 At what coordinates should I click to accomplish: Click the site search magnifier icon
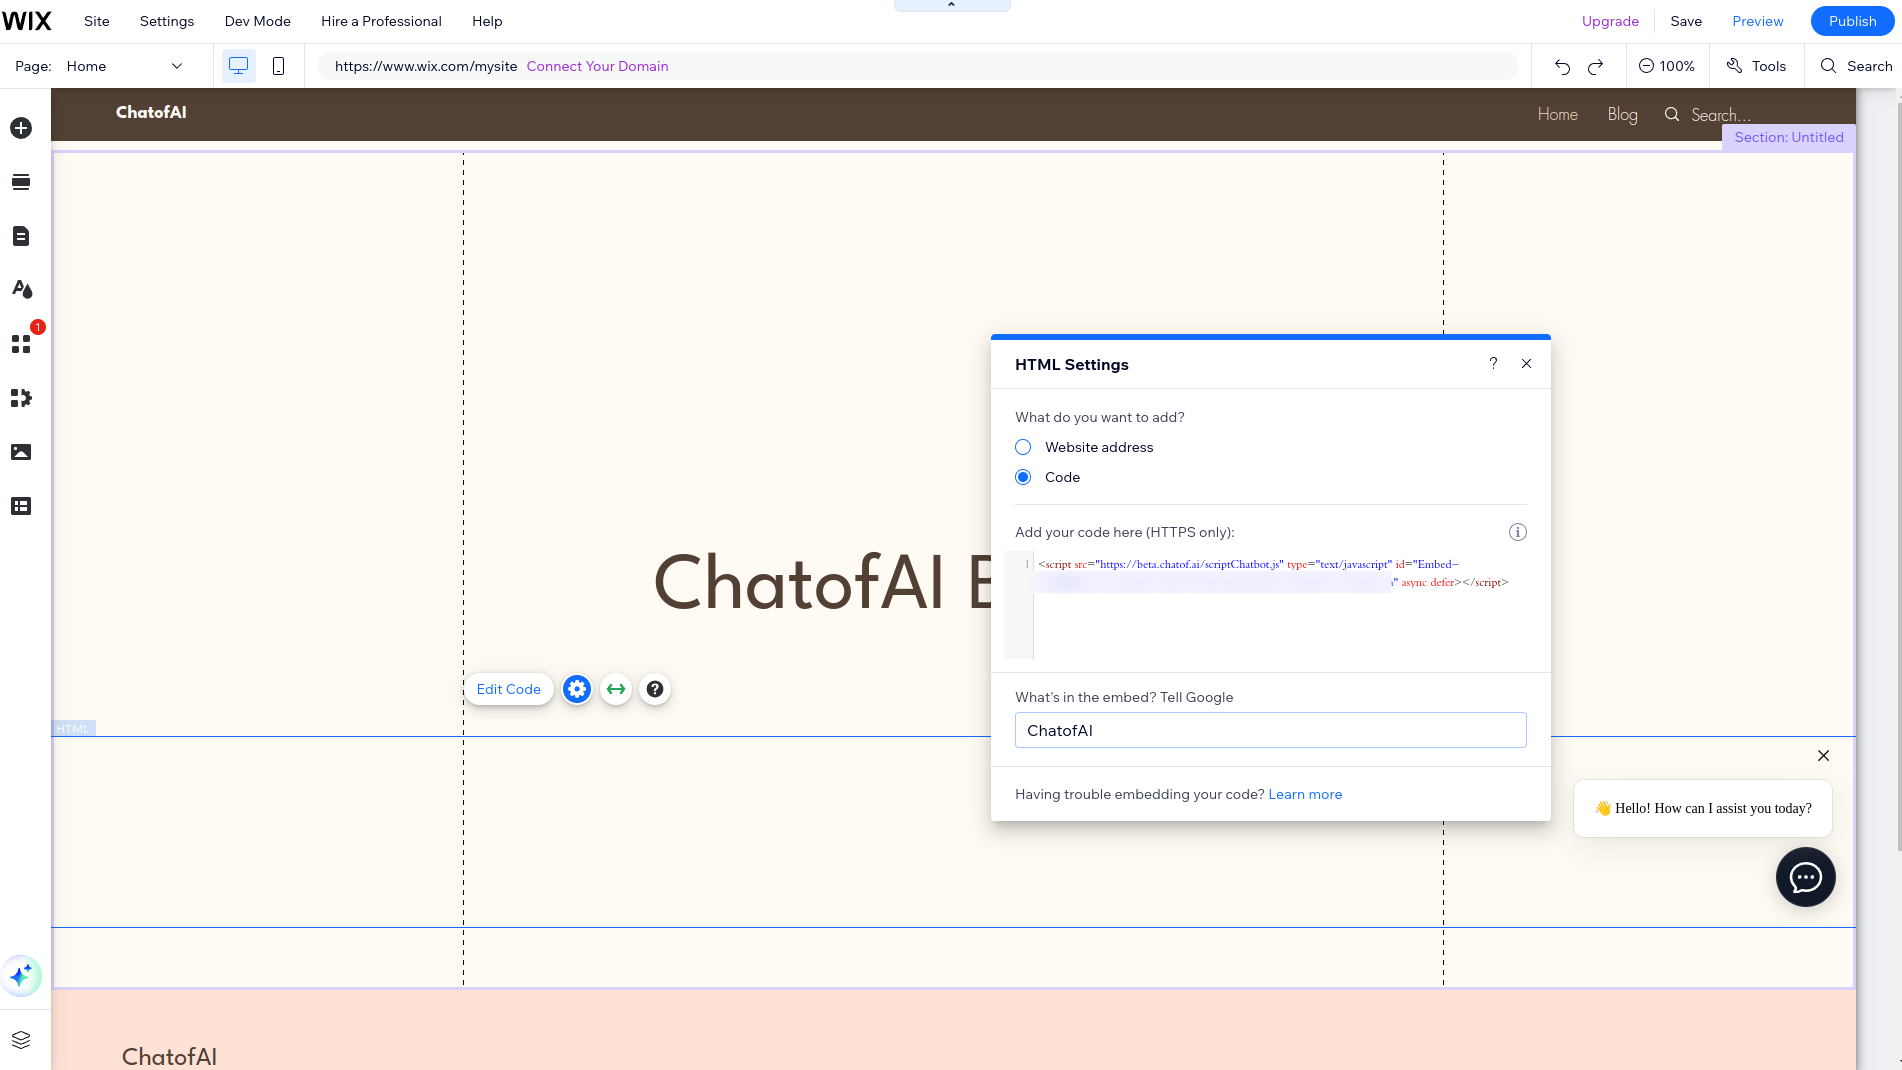coord(1671,114)
